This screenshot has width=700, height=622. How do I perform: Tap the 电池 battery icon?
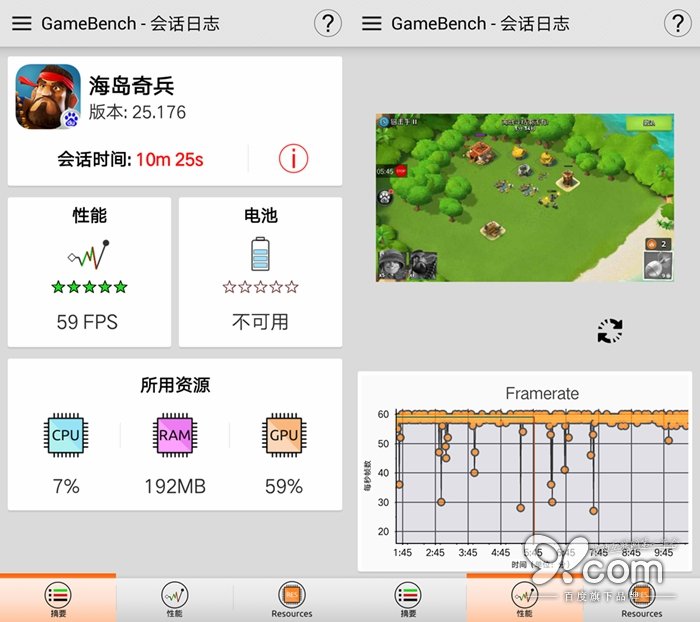260,254
